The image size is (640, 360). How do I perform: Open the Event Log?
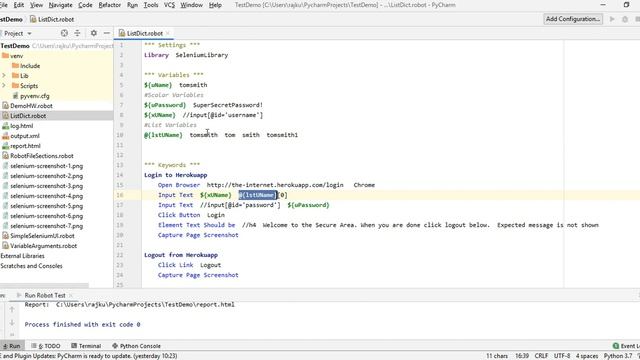pyautogui.click(x=626, y=346)
